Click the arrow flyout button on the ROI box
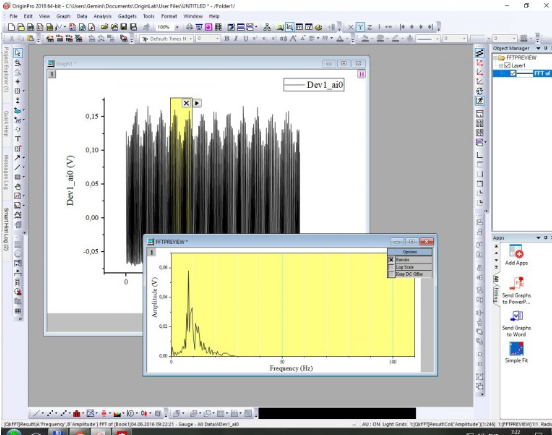552x435 pixels. coord(197,103)
